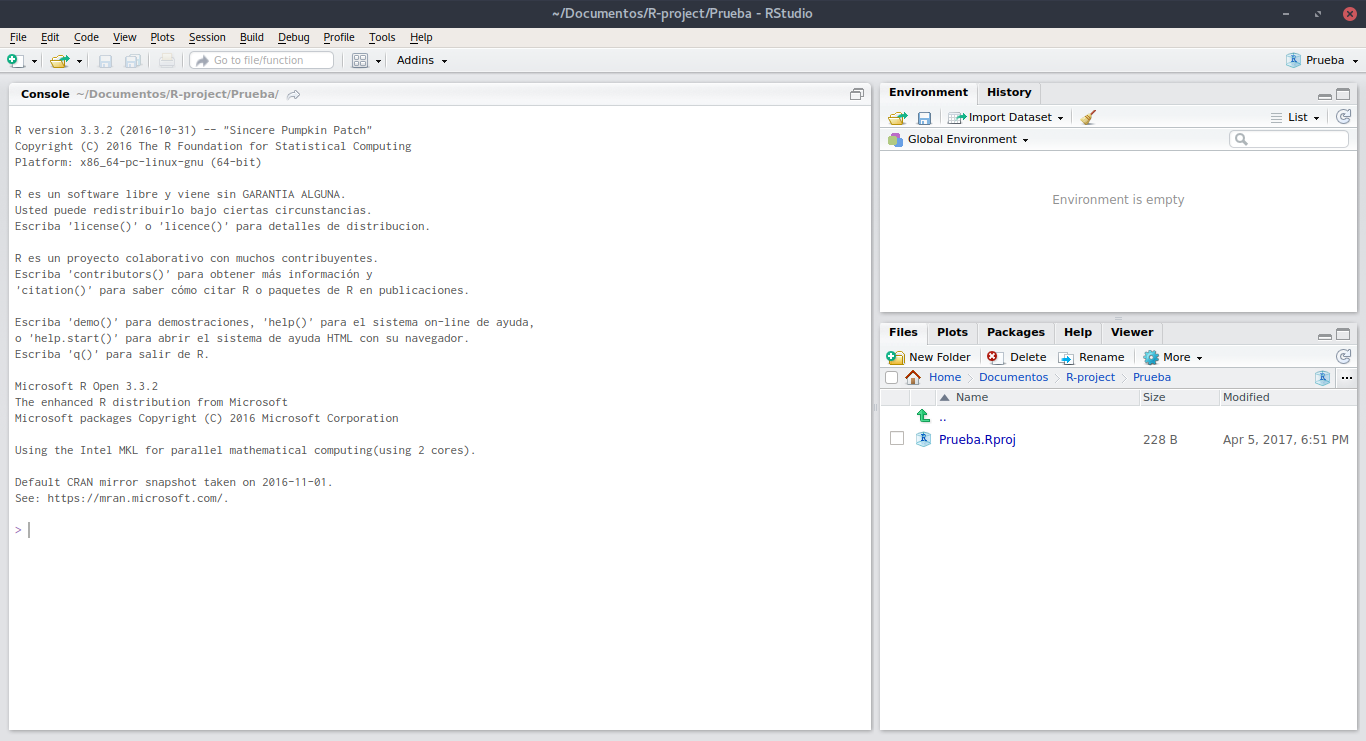Sort files by the Size column
Viewport: 1366px width, 741px height.
[1179, 397]
